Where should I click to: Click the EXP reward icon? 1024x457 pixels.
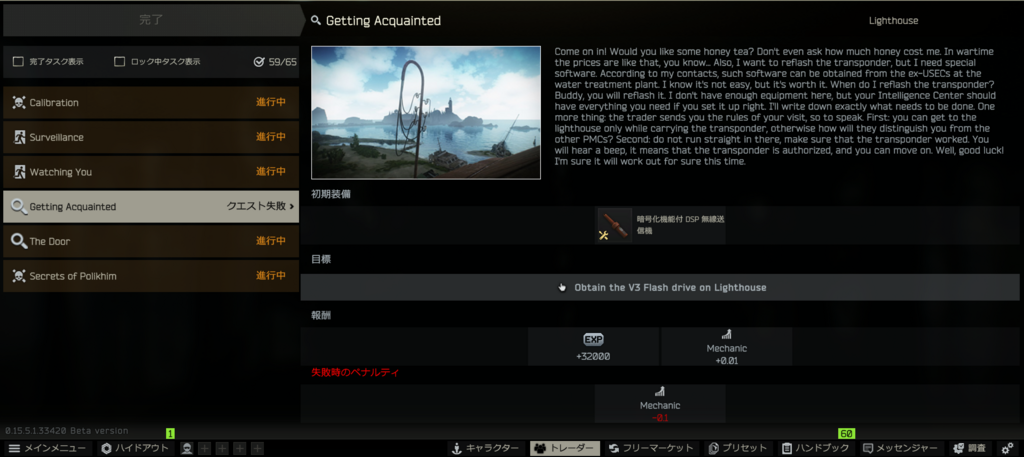point(593,339)
